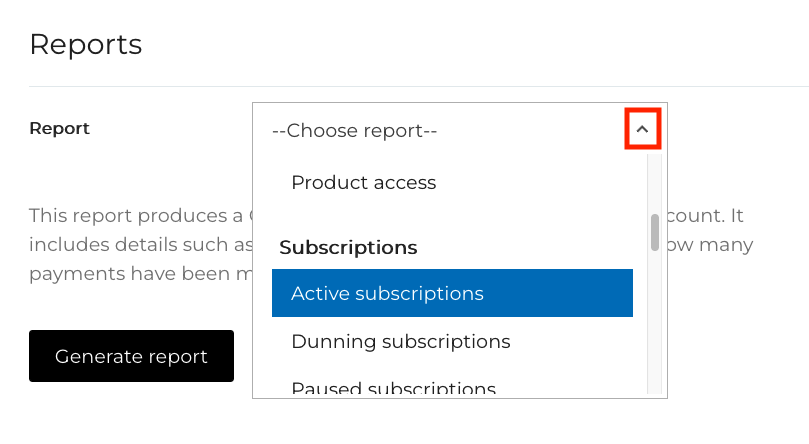Click the text "payments have been"
The image size is (809, 444).
130,274
